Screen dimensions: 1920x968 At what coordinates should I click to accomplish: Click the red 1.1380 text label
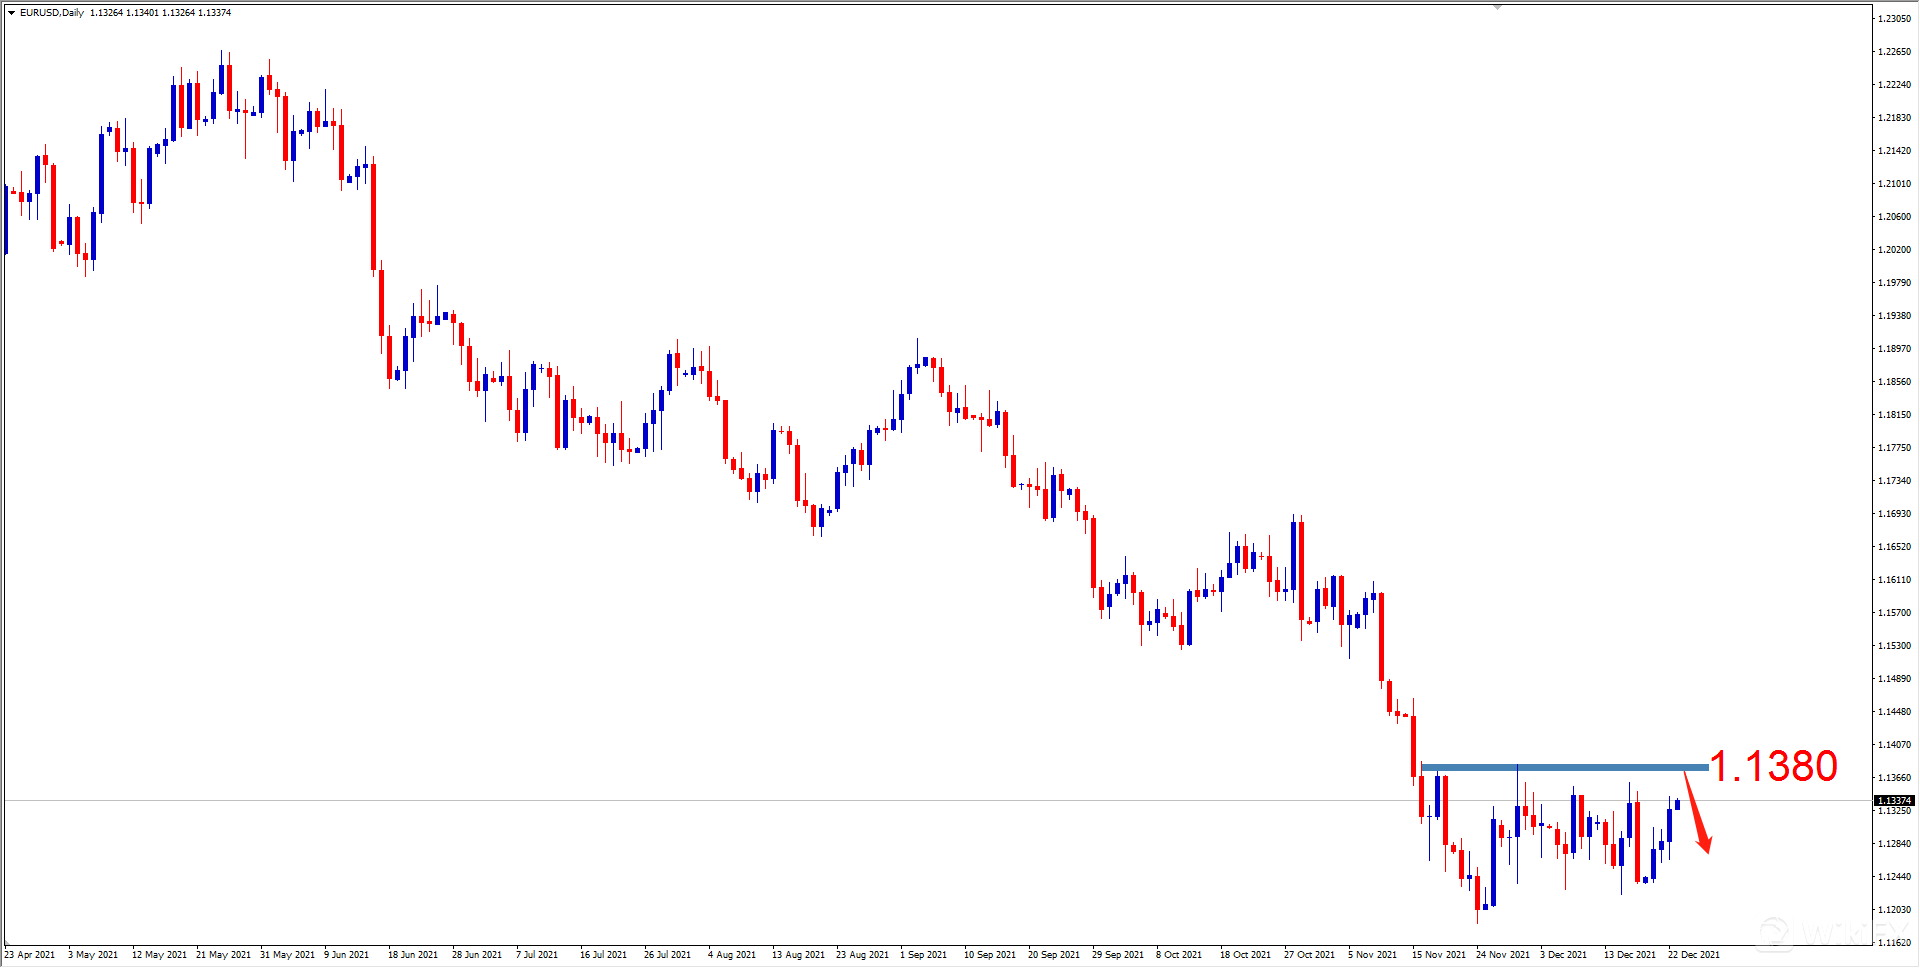1773,767
